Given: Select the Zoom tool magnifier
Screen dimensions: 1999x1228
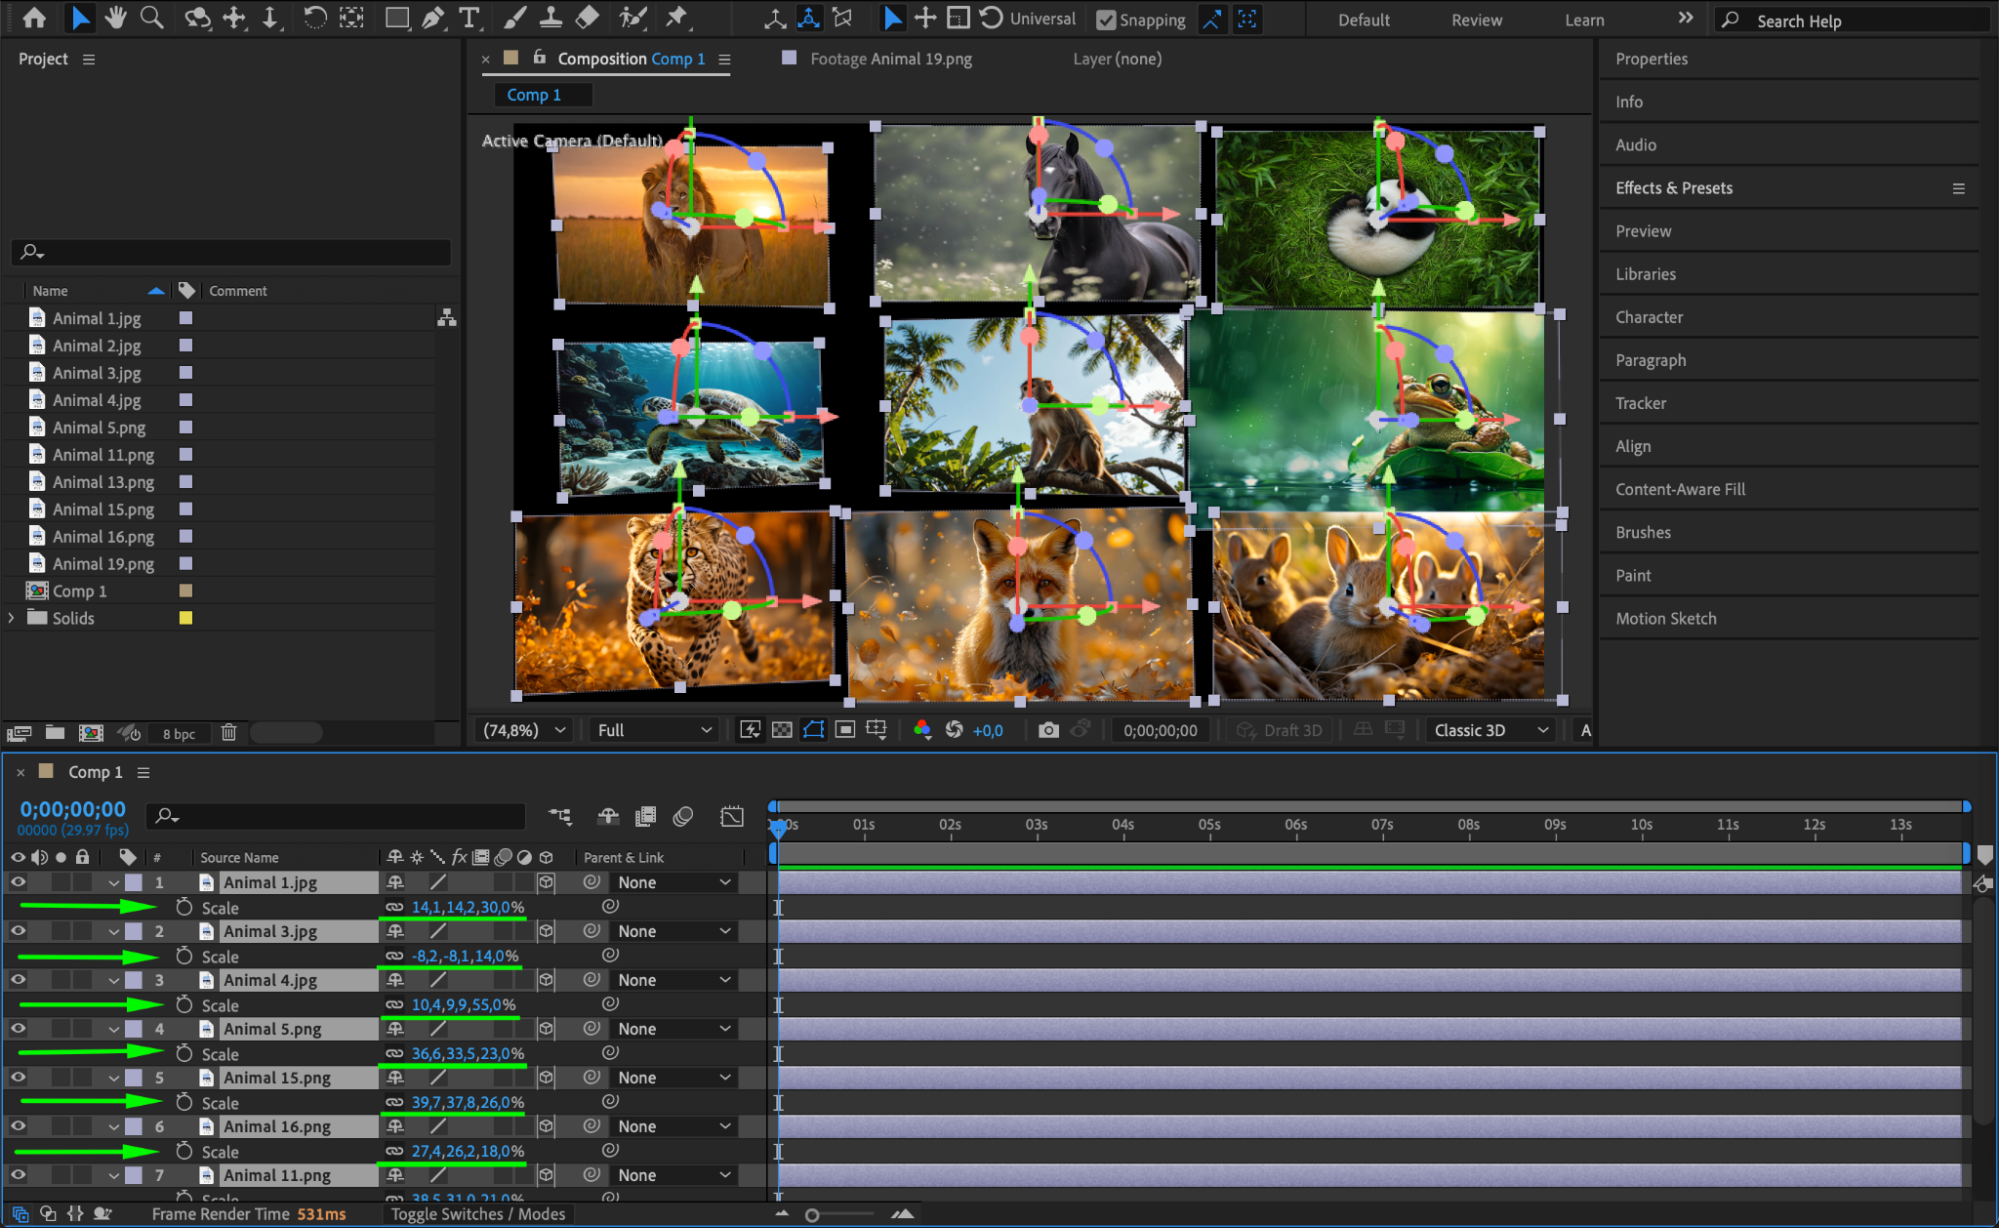Looking at the screenshot, I should pyautogui.click(x=152, y=17).
